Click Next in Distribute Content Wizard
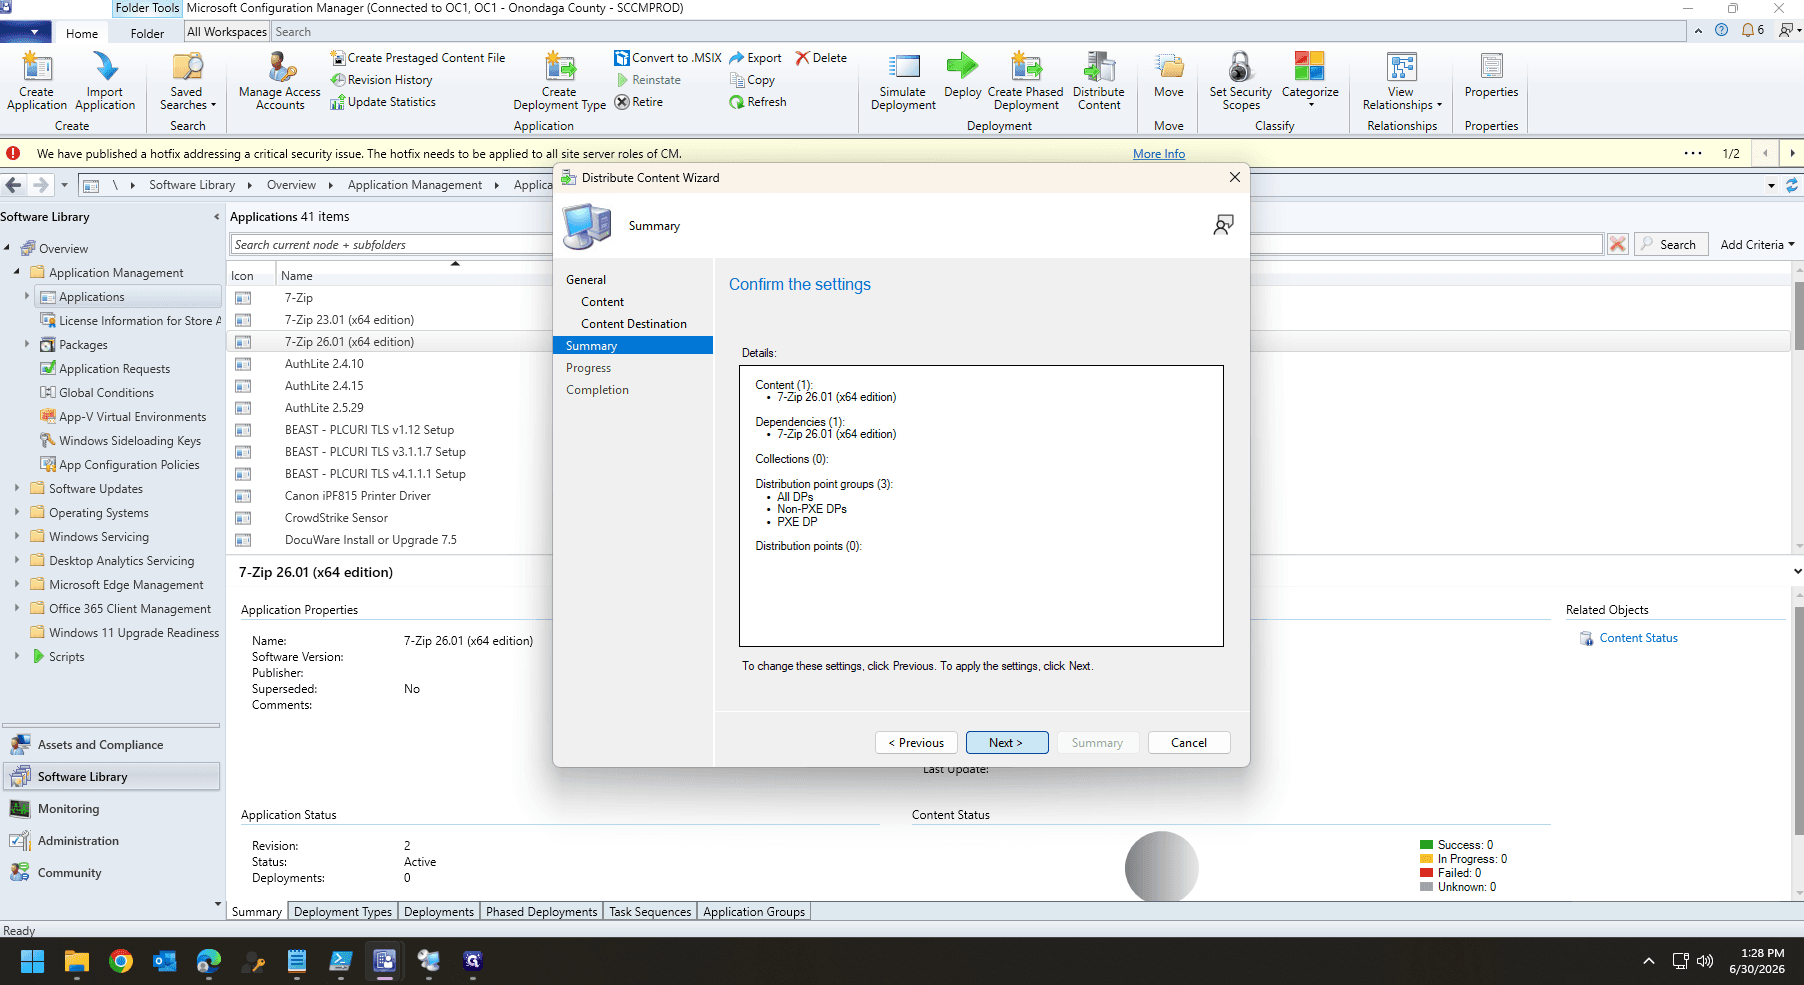 pyautogui.click(x=1006, y=743)
